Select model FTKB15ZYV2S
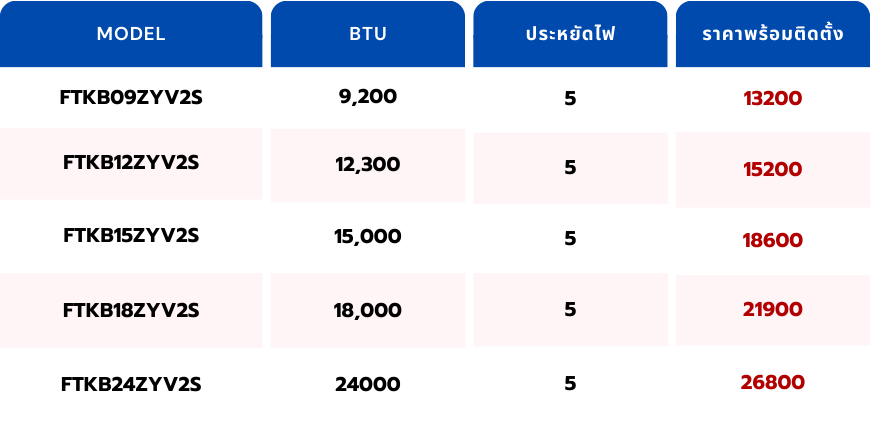 point(131,236)
